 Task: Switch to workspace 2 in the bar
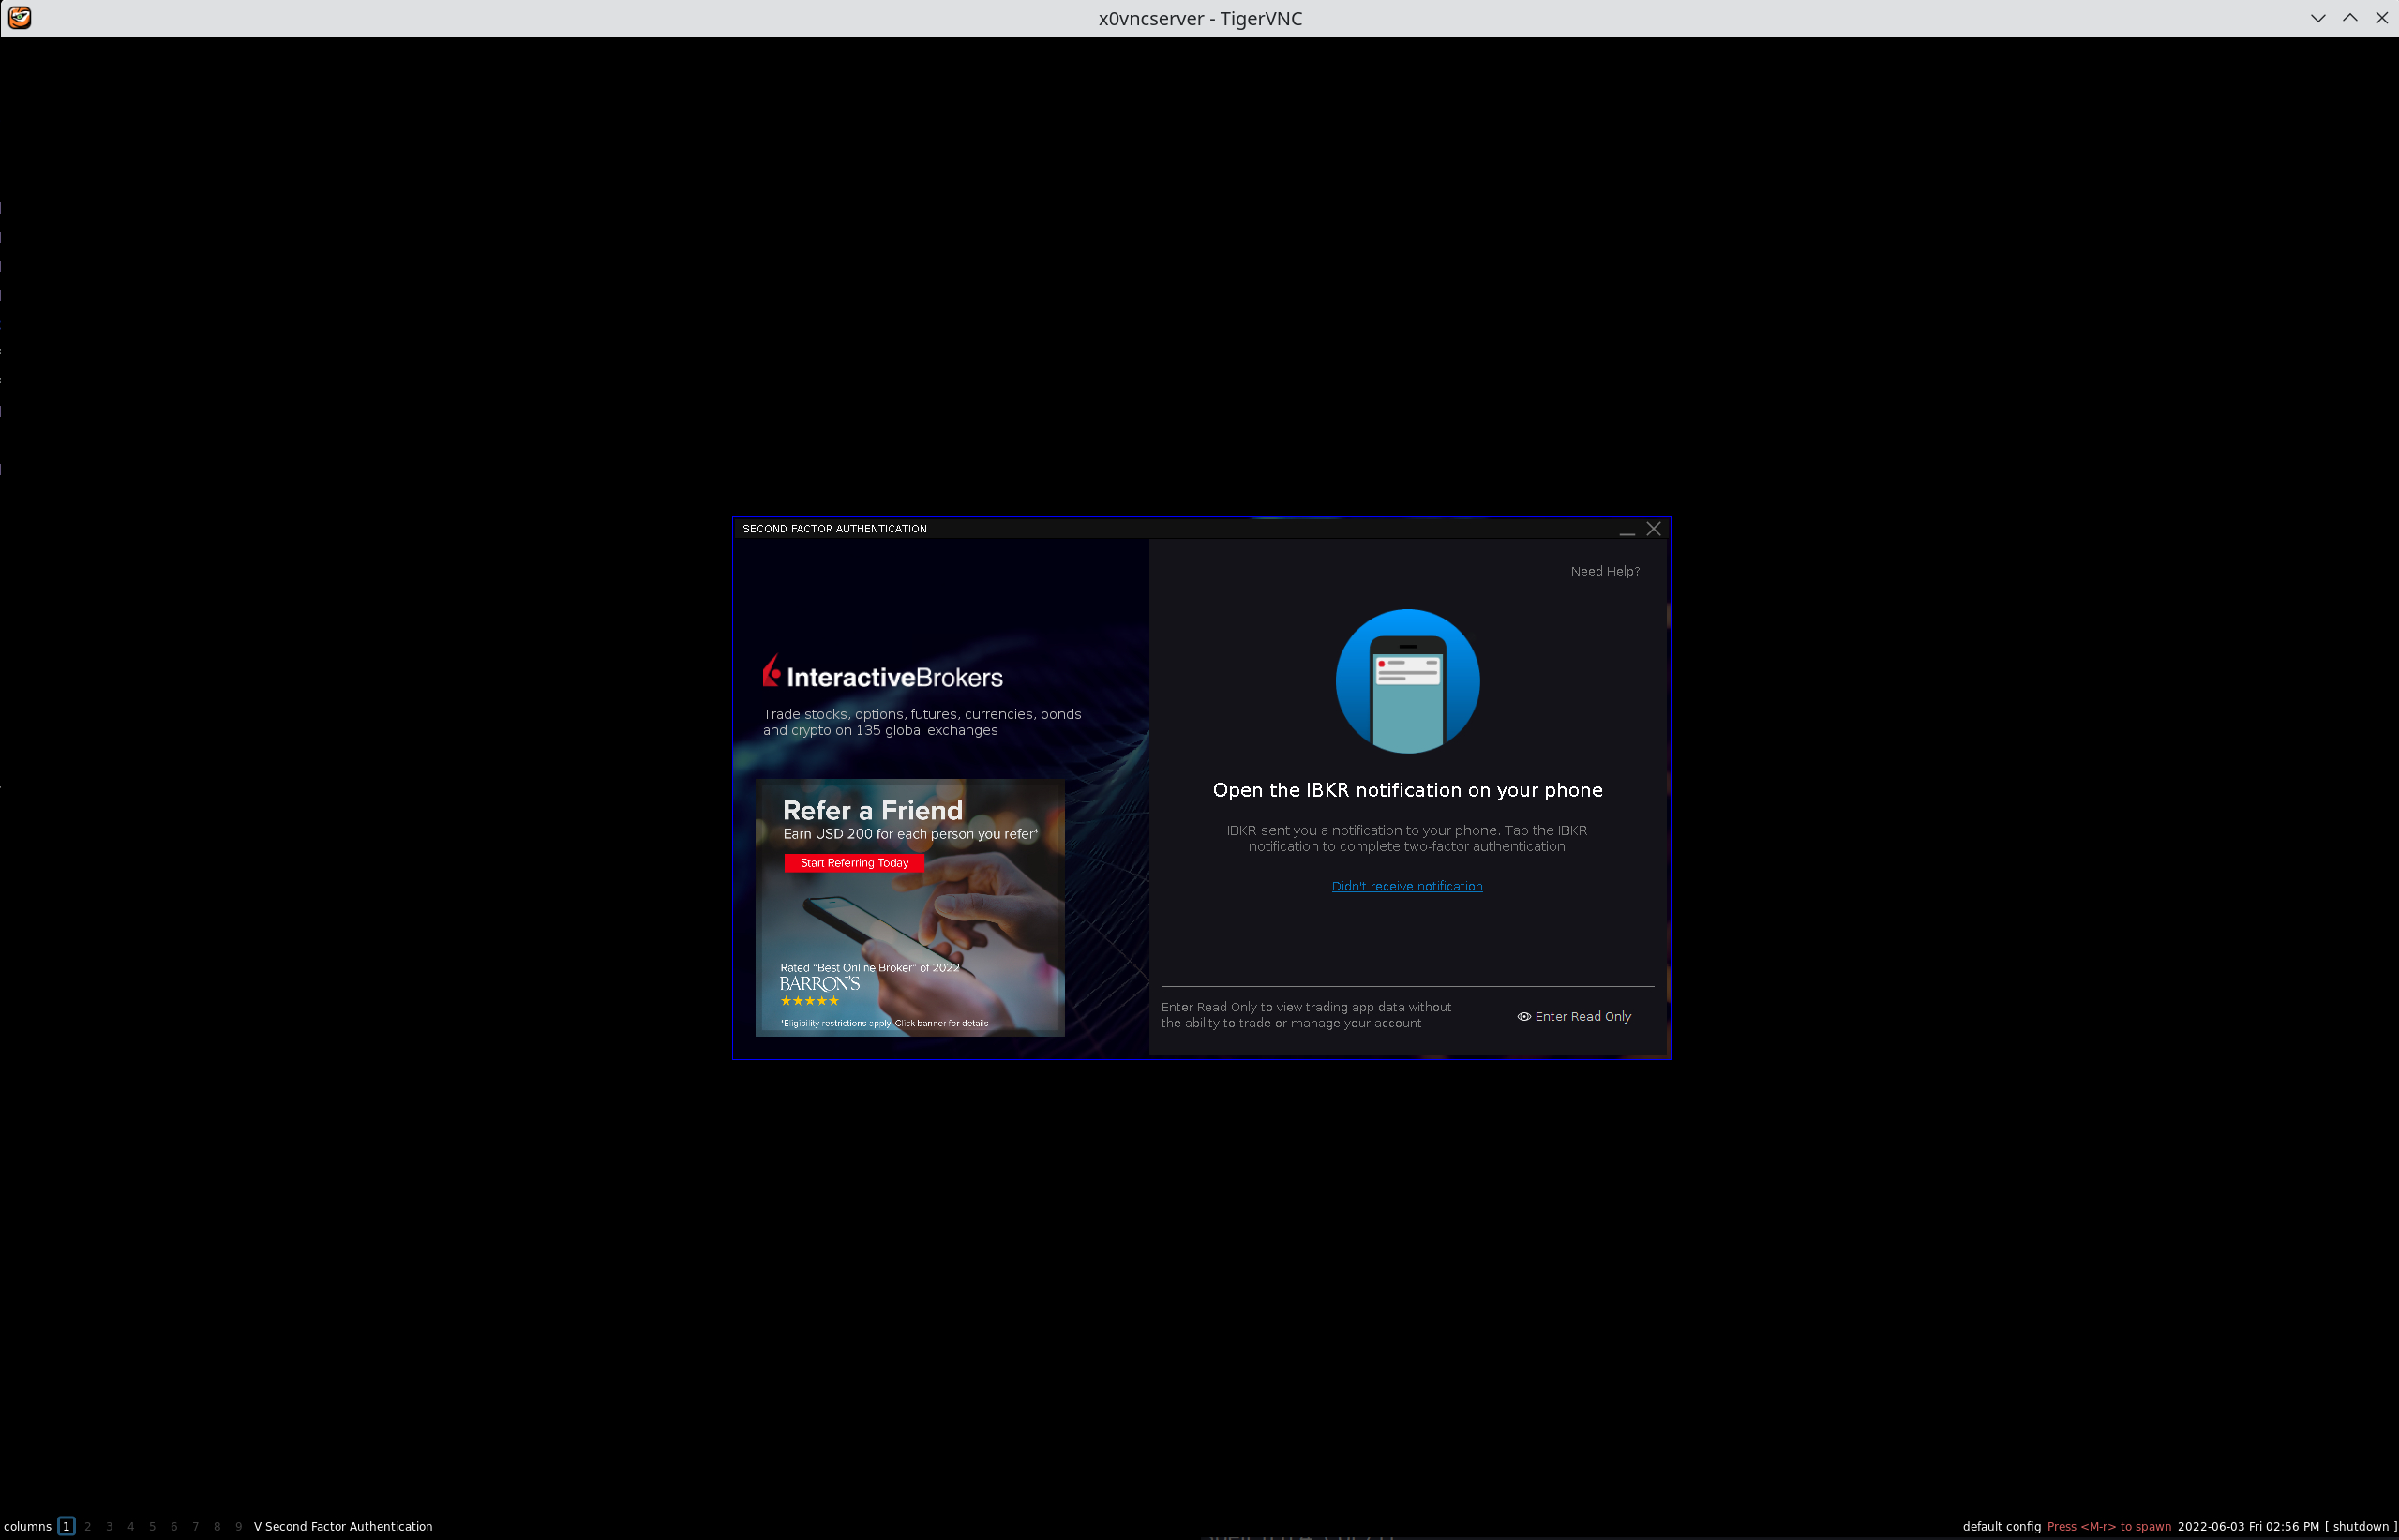point(88,1526)
